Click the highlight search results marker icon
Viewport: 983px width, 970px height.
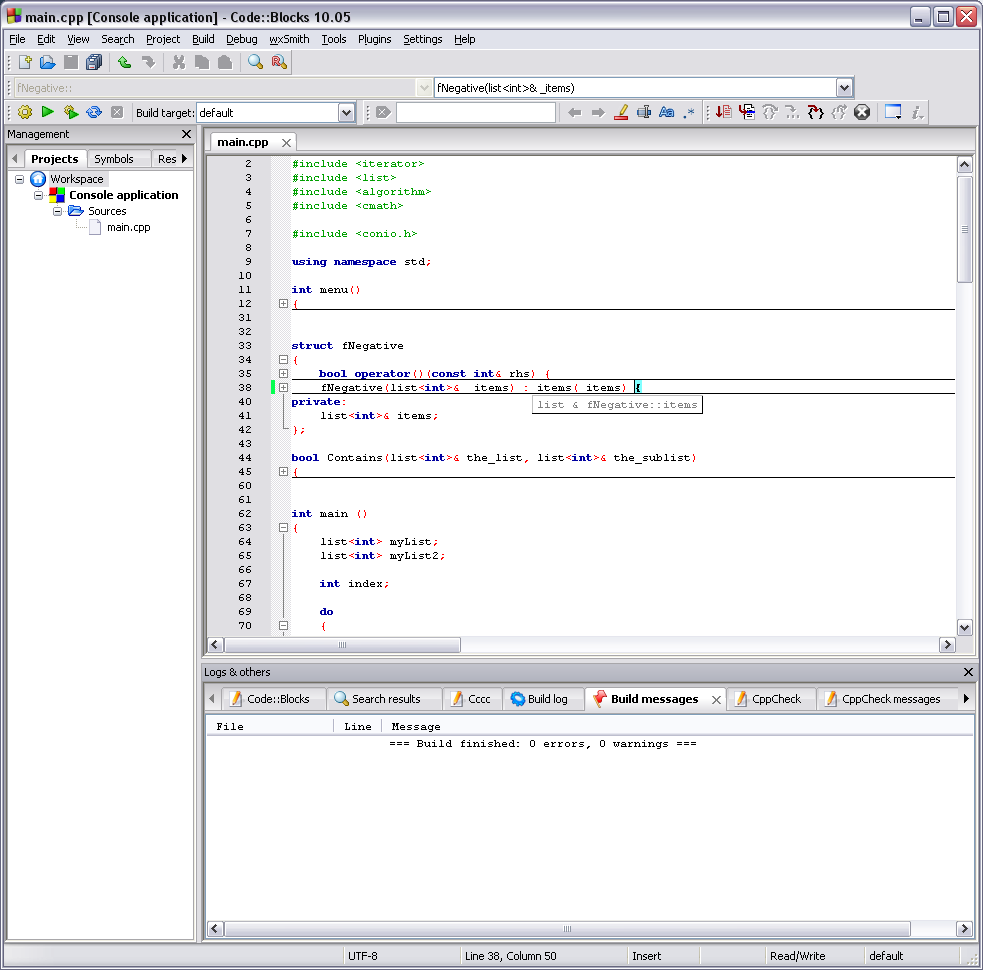click(621, 113)
